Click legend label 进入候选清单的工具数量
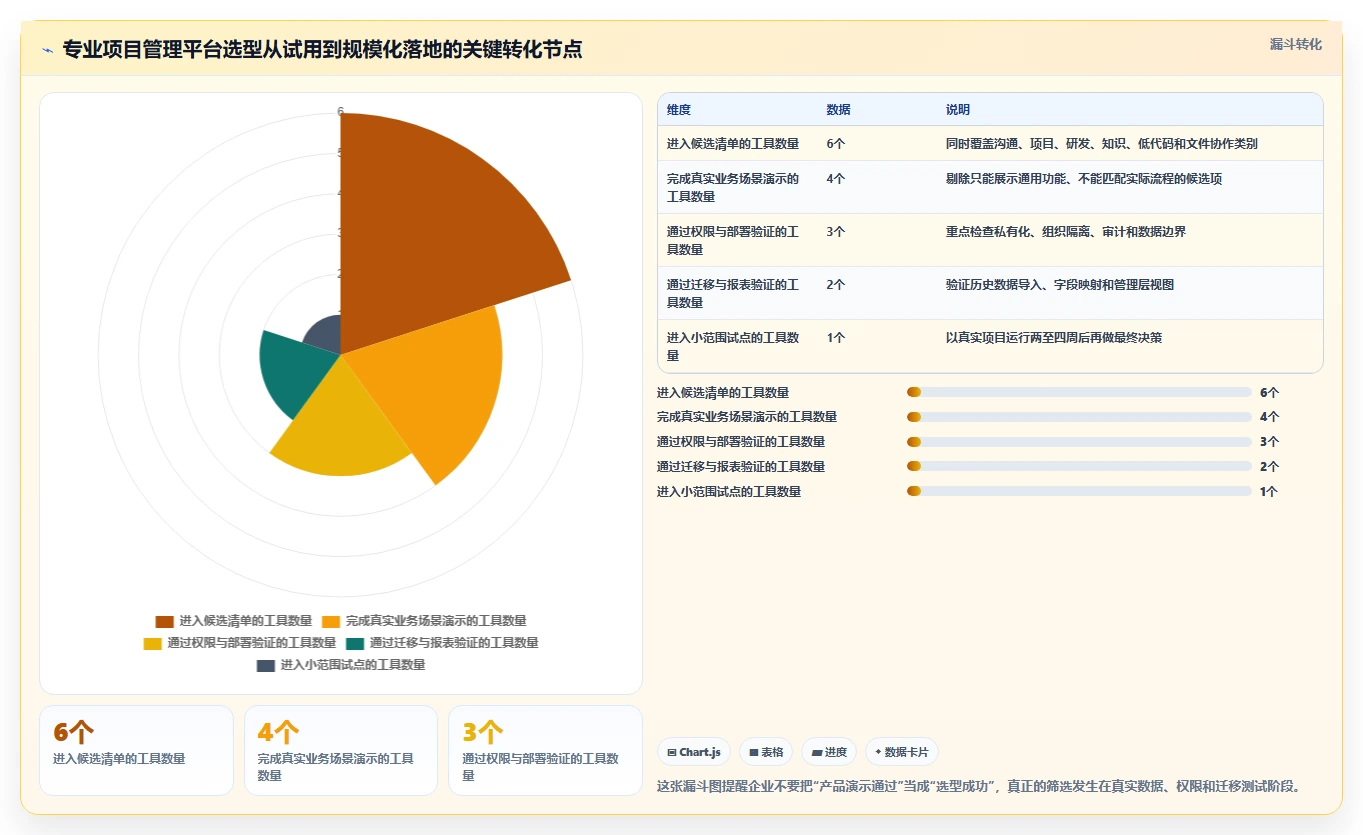The height and width of the screenshot is (835, 1363). point(246,621)
